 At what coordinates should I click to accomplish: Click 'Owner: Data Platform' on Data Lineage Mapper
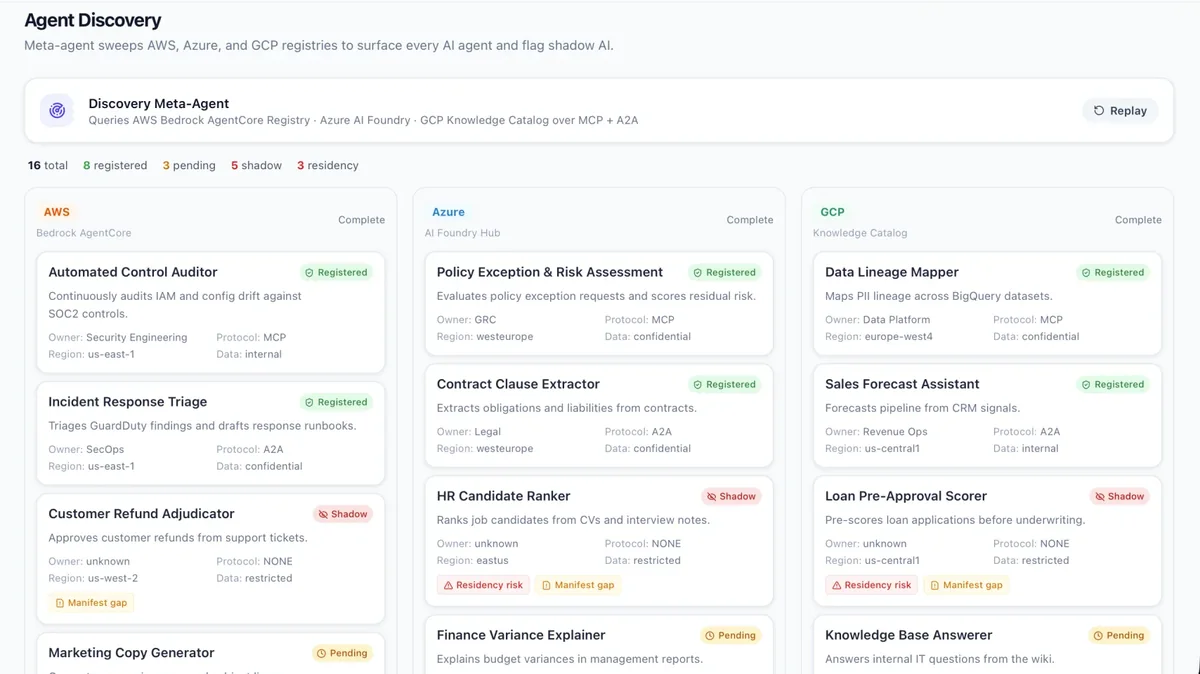878,320
